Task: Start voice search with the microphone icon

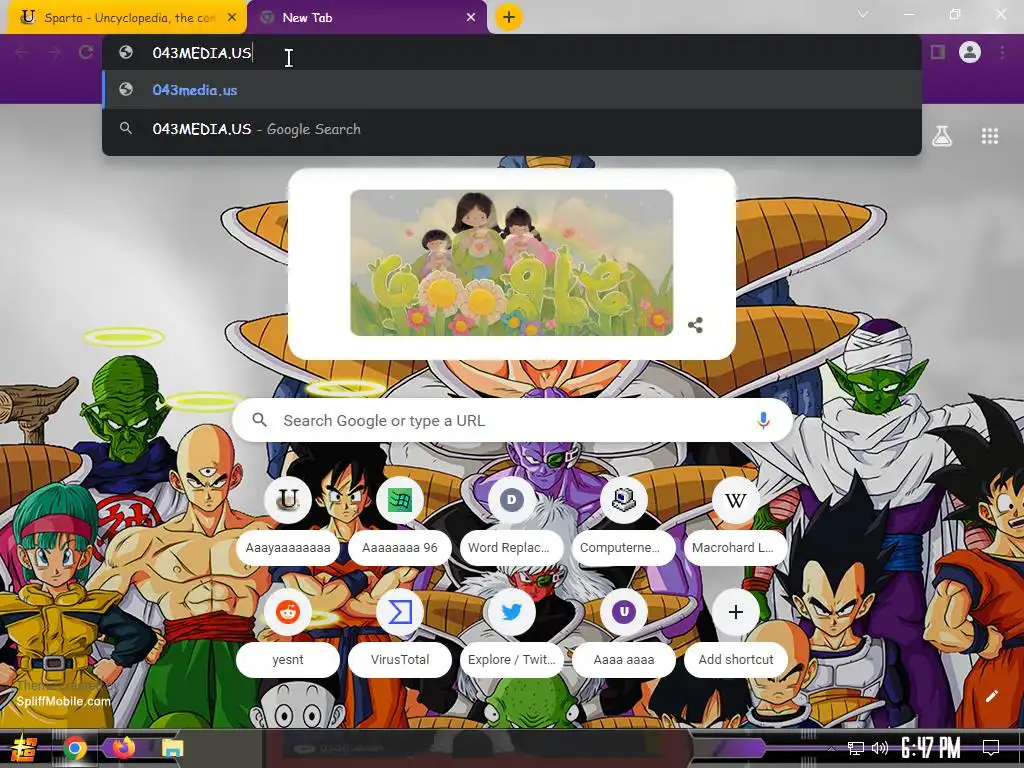Action: click(x=763, y=421)
